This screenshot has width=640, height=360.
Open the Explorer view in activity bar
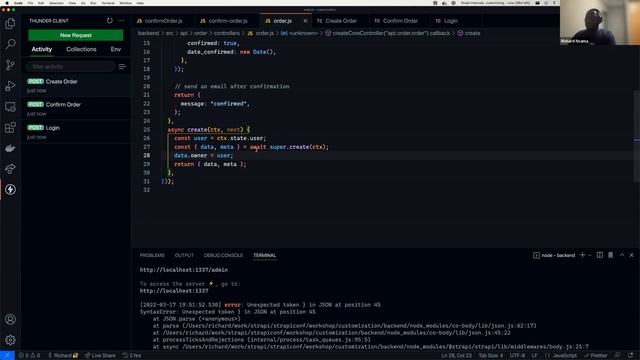10,23
